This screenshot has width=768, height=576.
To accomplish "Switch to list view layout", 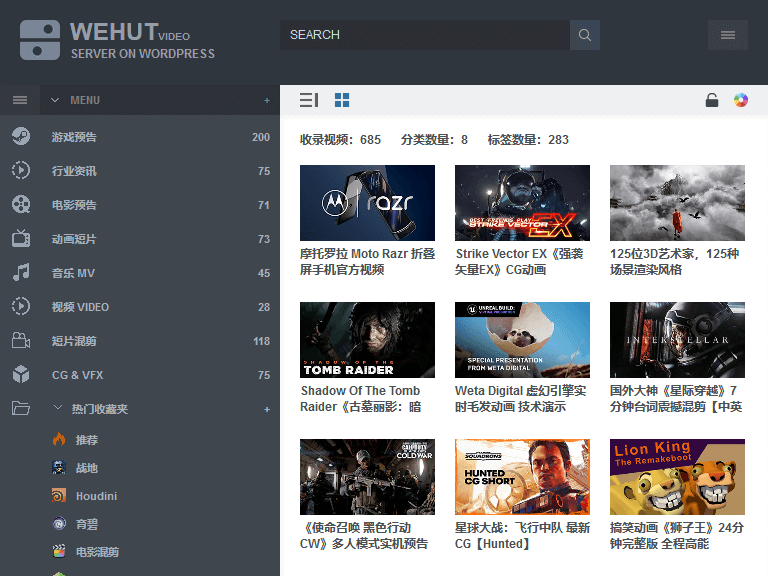I will click(309, 100).
